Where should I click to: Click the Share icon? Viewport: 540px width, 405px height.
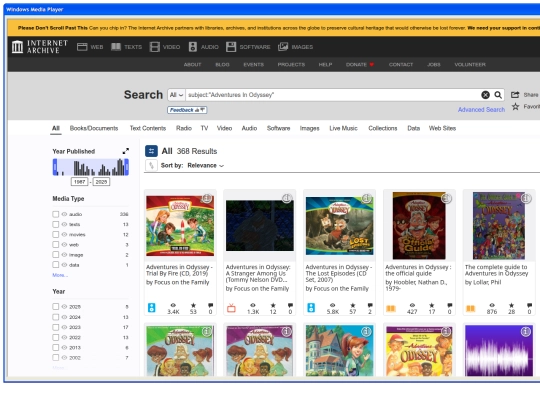(x=515, y=95)
